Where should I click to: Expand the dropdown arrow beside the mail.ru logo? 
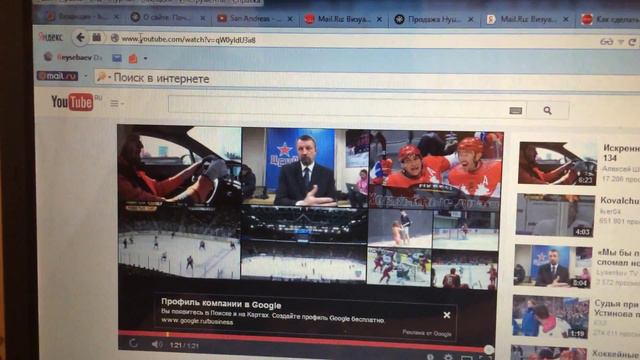pos(86,76)
